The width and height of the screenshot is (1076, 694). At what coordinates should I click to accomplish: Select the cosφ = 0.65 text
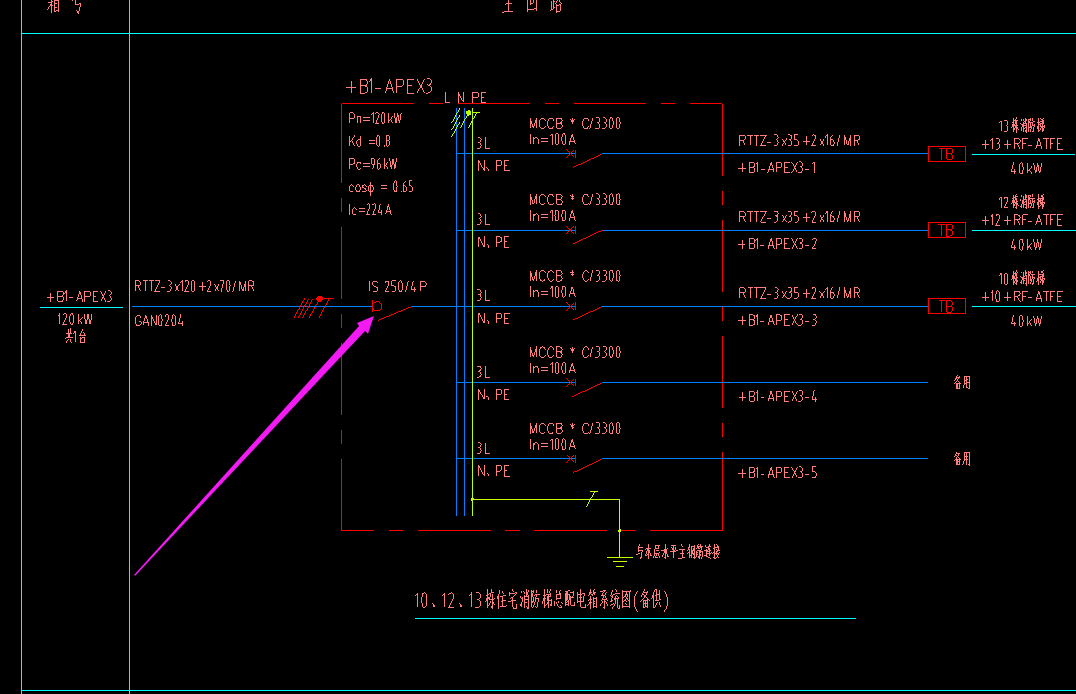click(x=381, y=187)
